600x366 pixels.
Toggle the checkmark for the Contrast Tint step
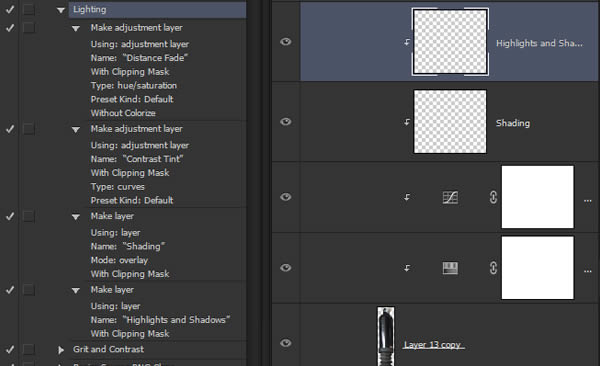[x=10, y=129]
